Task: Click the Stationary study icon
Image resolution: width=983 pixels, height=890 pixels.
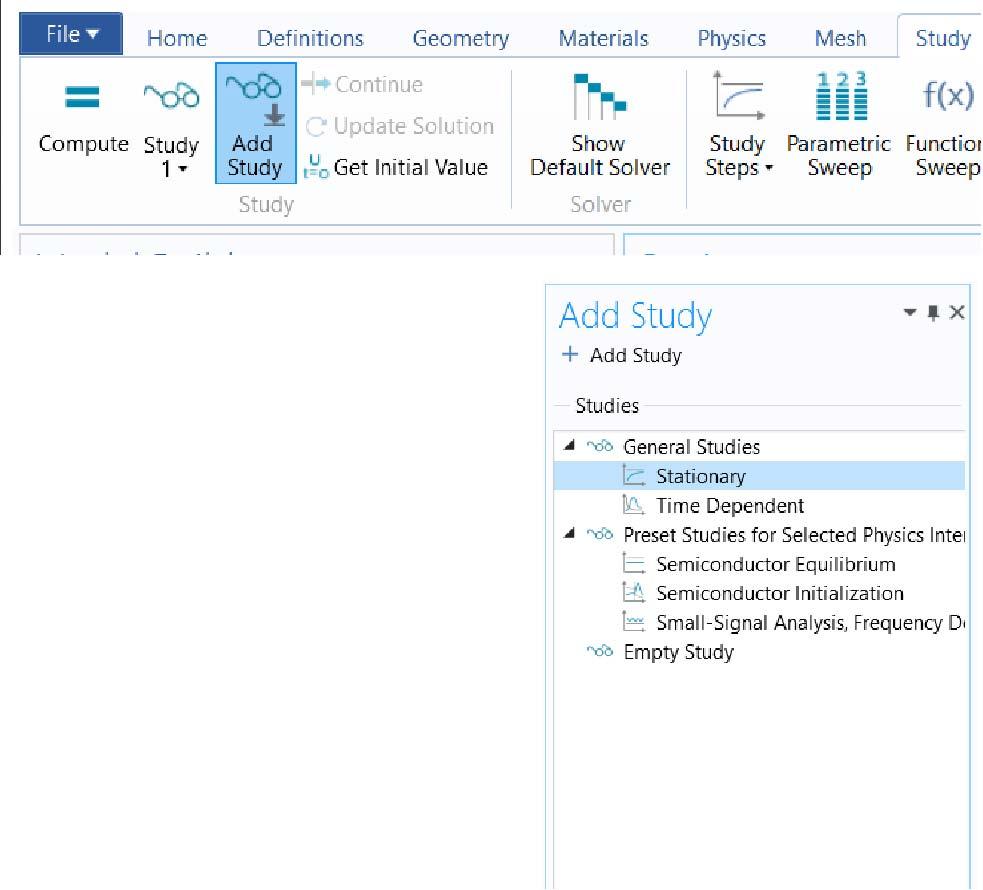Action: pyautogui.click(x=634, y=475)
